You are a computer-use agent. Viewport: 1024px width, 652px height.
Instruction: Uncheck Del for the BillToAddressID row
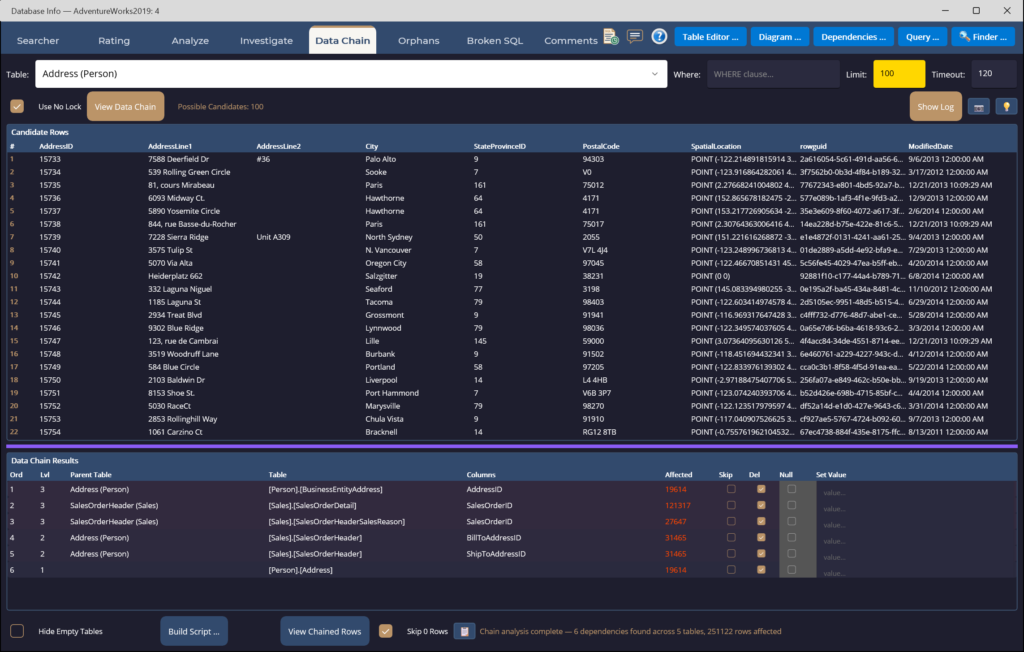click(x=761, y=538)
